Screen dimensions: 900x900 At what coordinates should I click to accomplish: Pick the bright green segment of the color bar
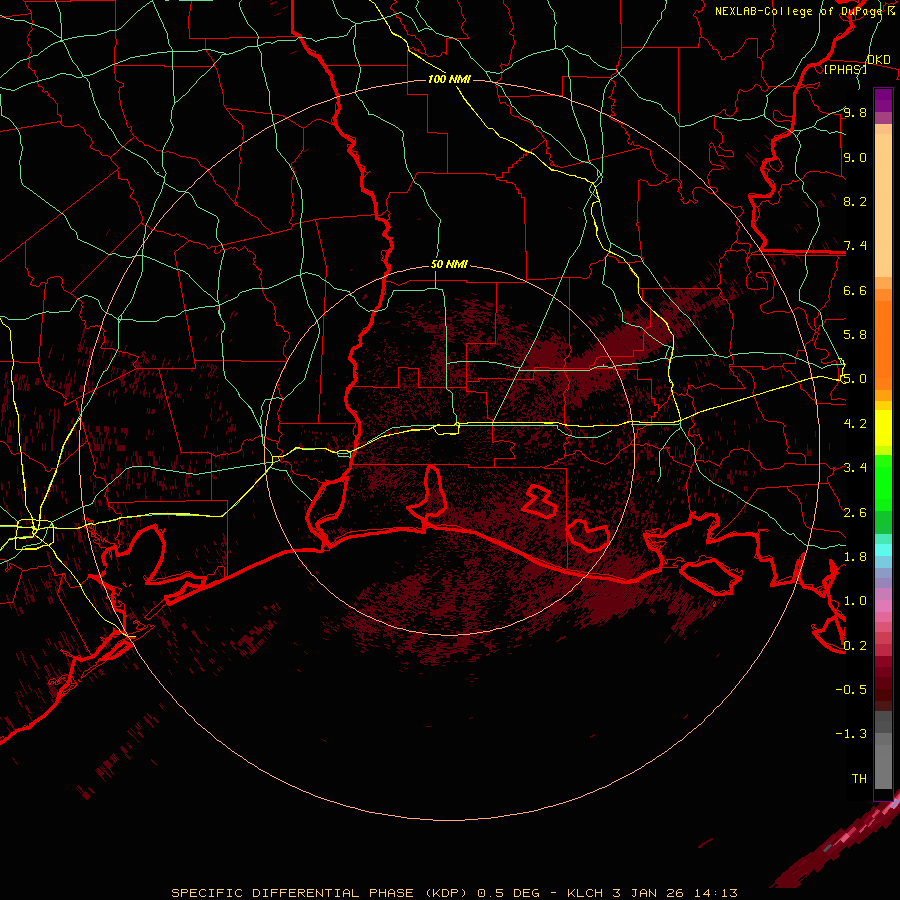click(883, 482)
